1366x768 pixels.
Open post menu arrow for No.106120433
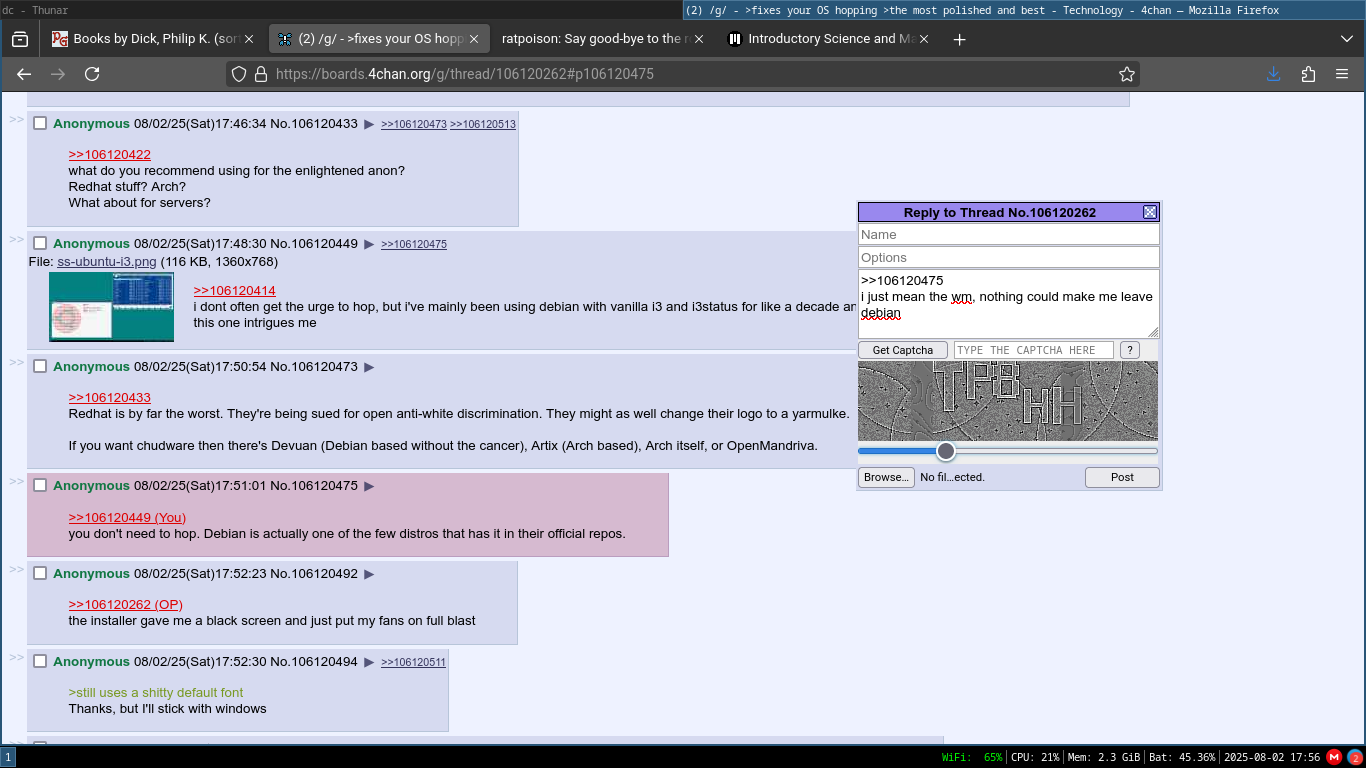(369, 124)
